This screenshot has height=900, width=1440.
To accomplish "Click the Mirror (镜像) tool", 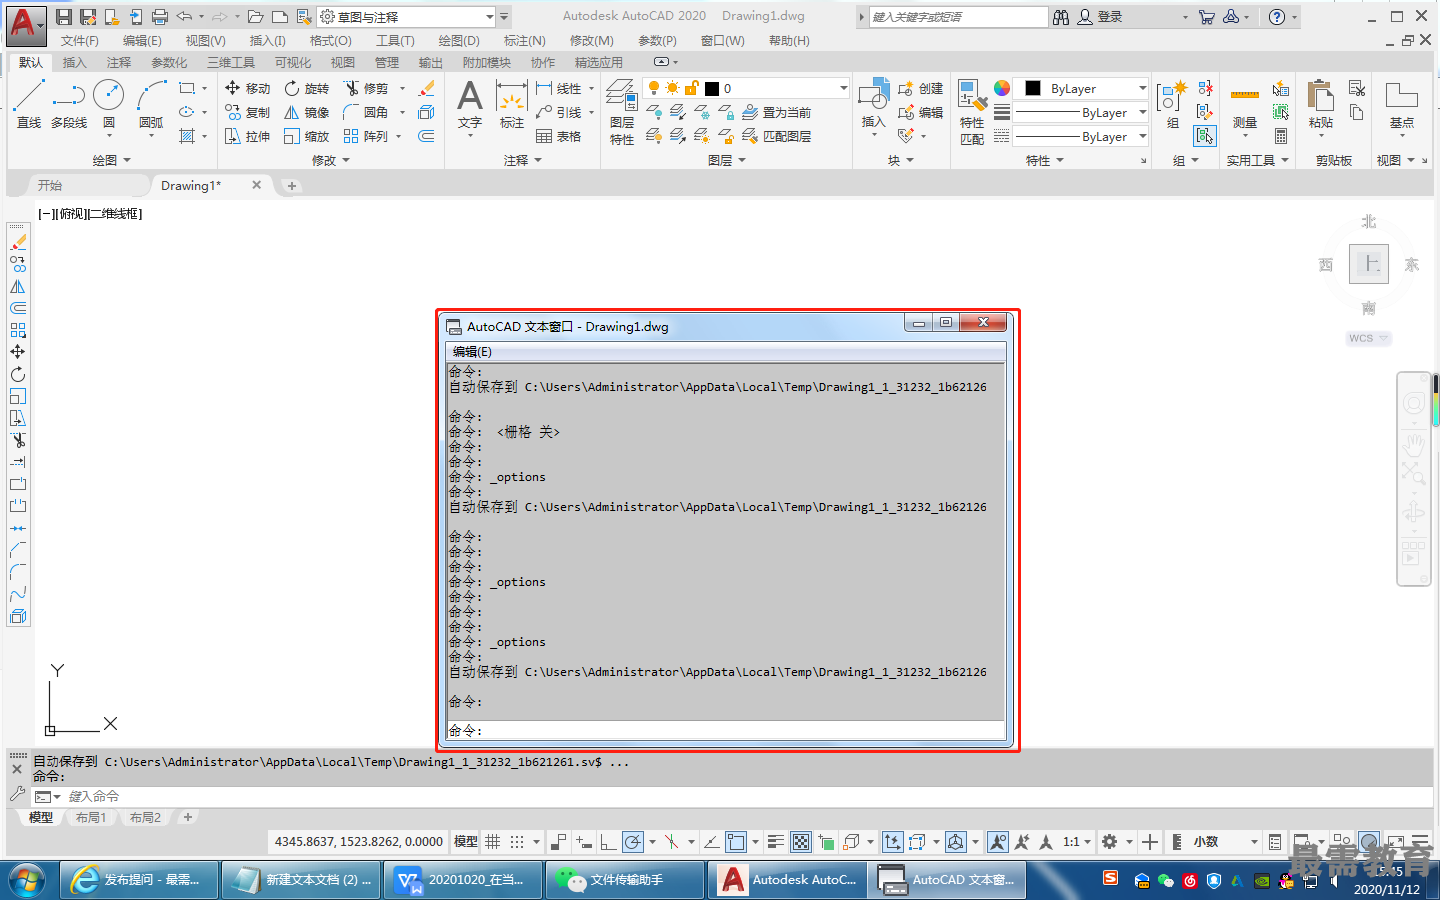I will click(306, 112).
